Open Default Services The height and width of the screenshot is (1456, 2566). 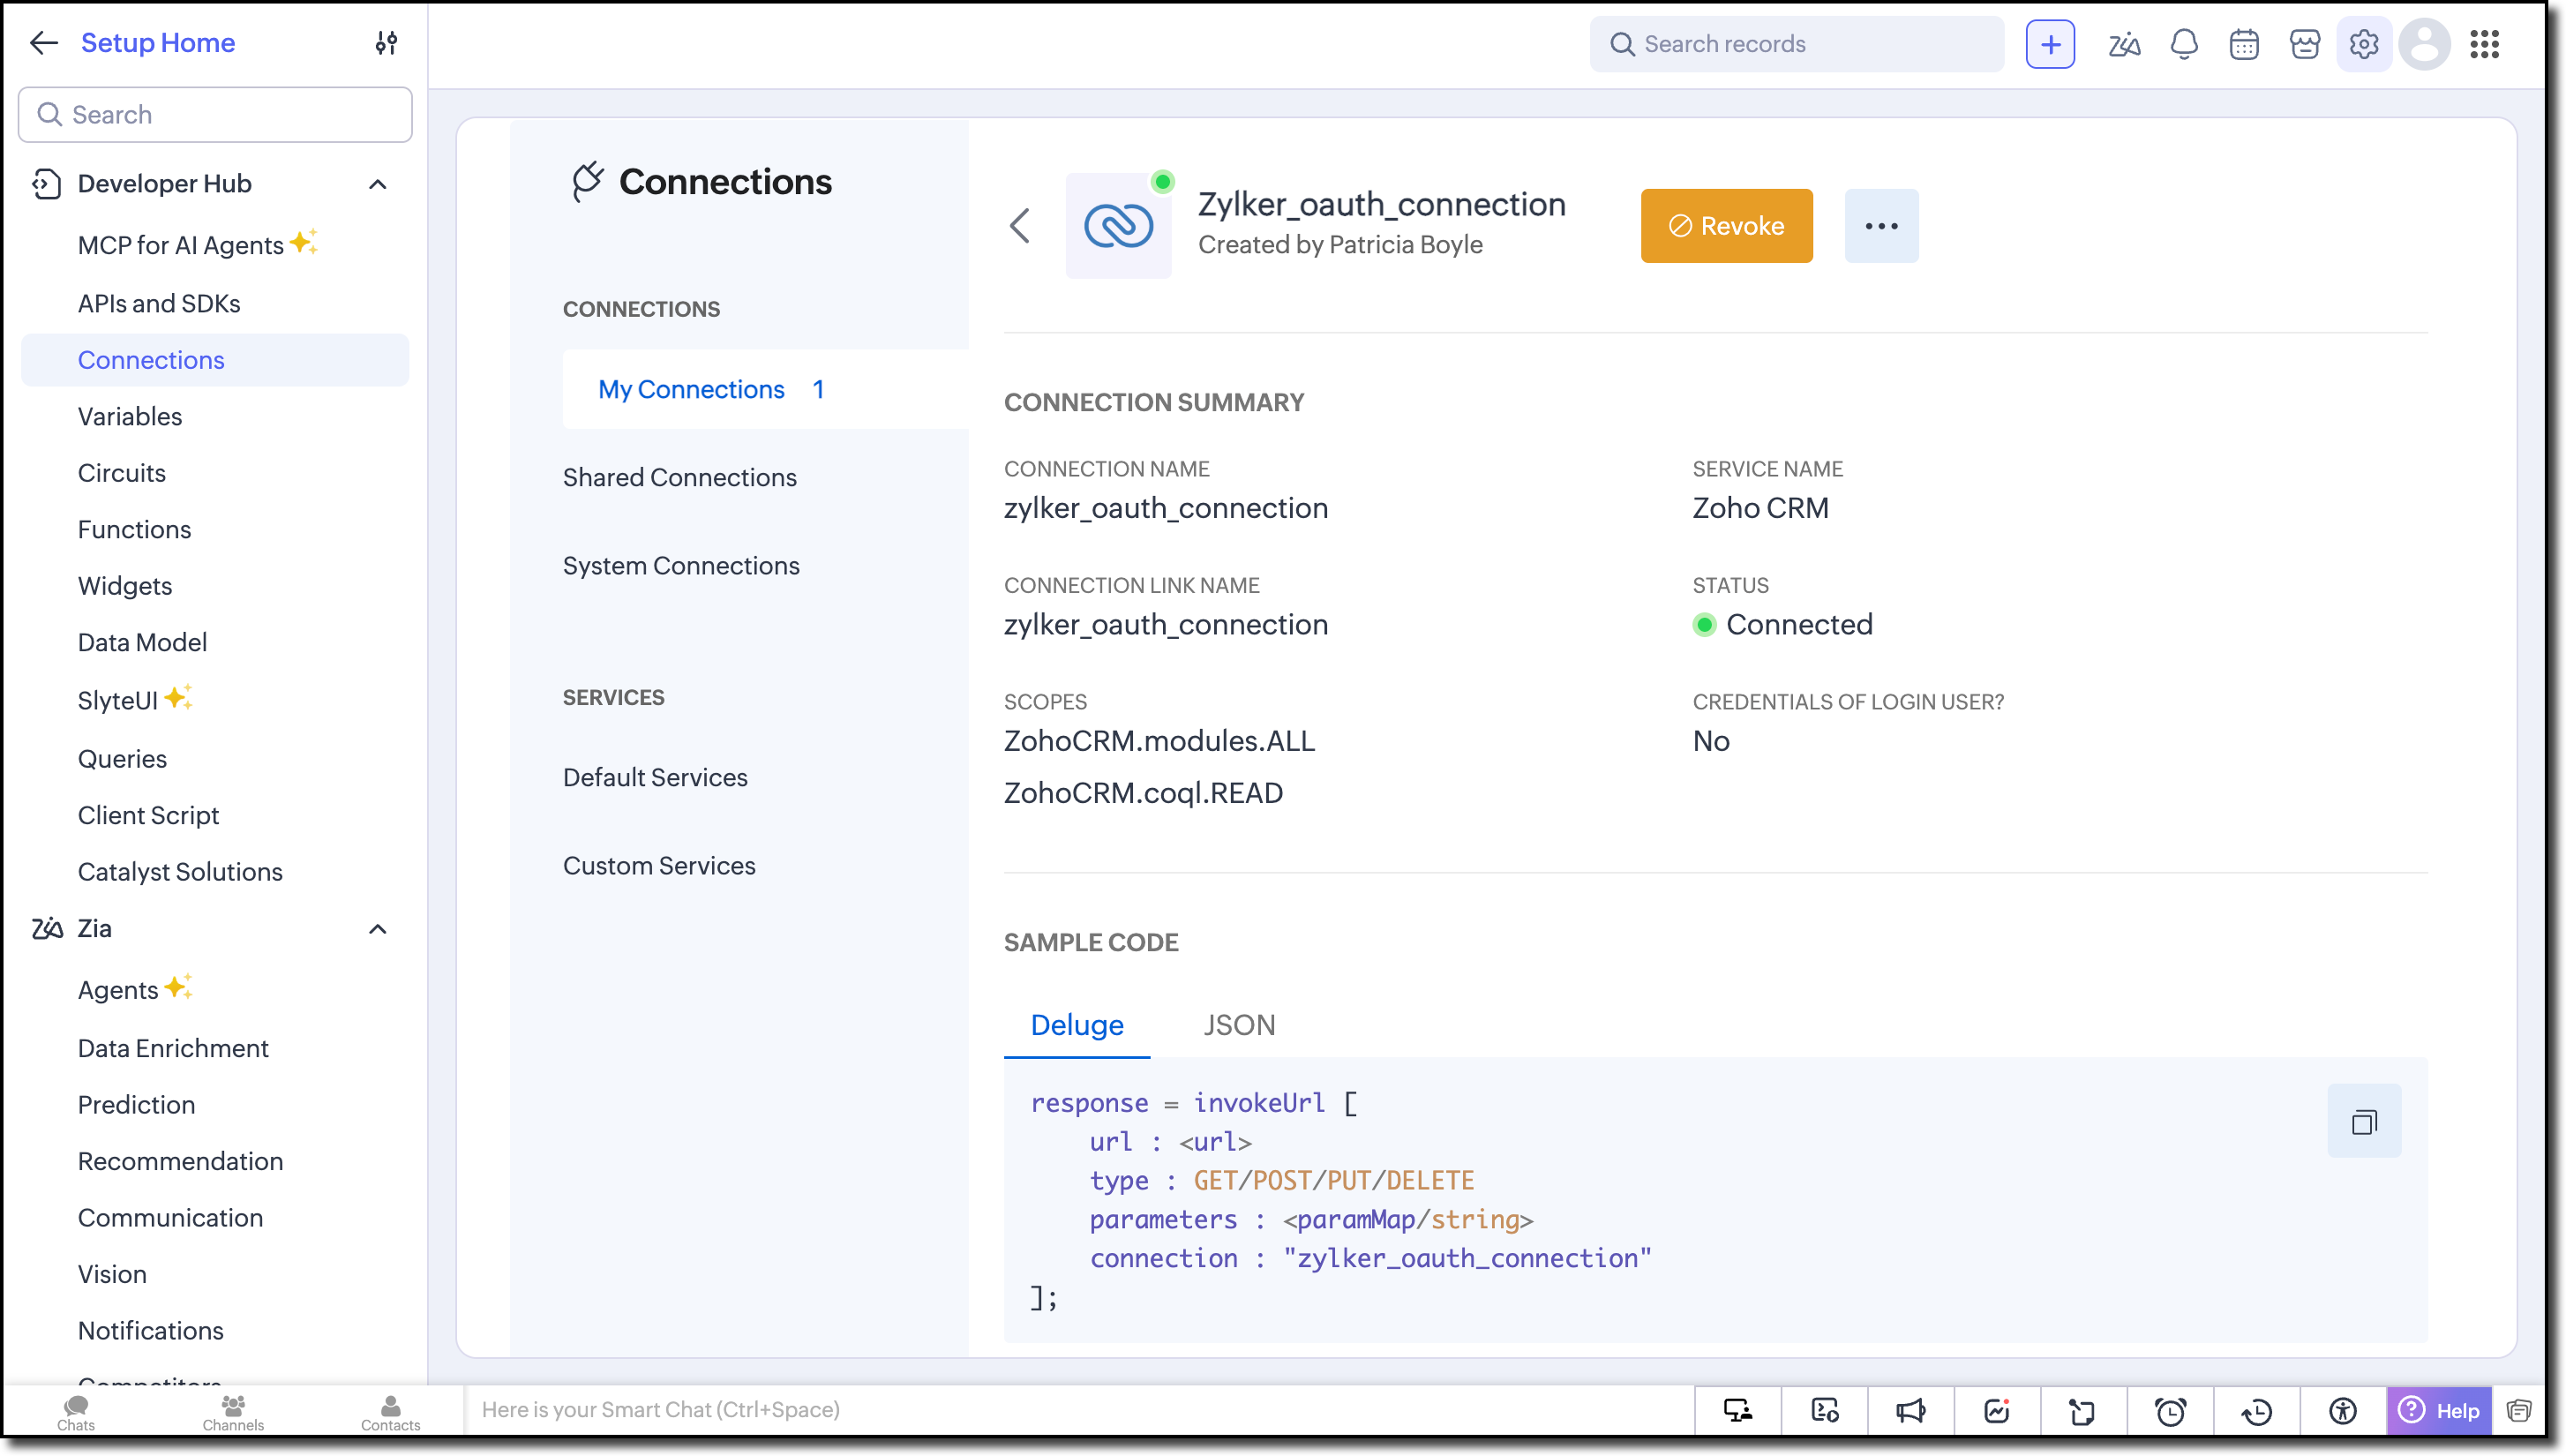click(655, 777)
